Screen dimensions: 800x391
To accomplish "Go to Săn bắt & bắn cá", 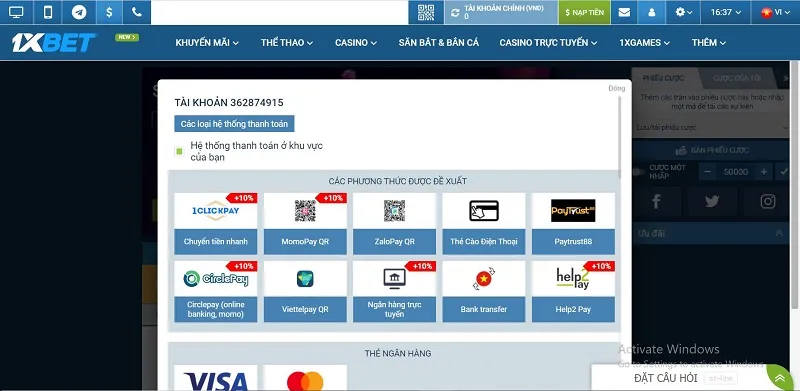I will (438, 43).
